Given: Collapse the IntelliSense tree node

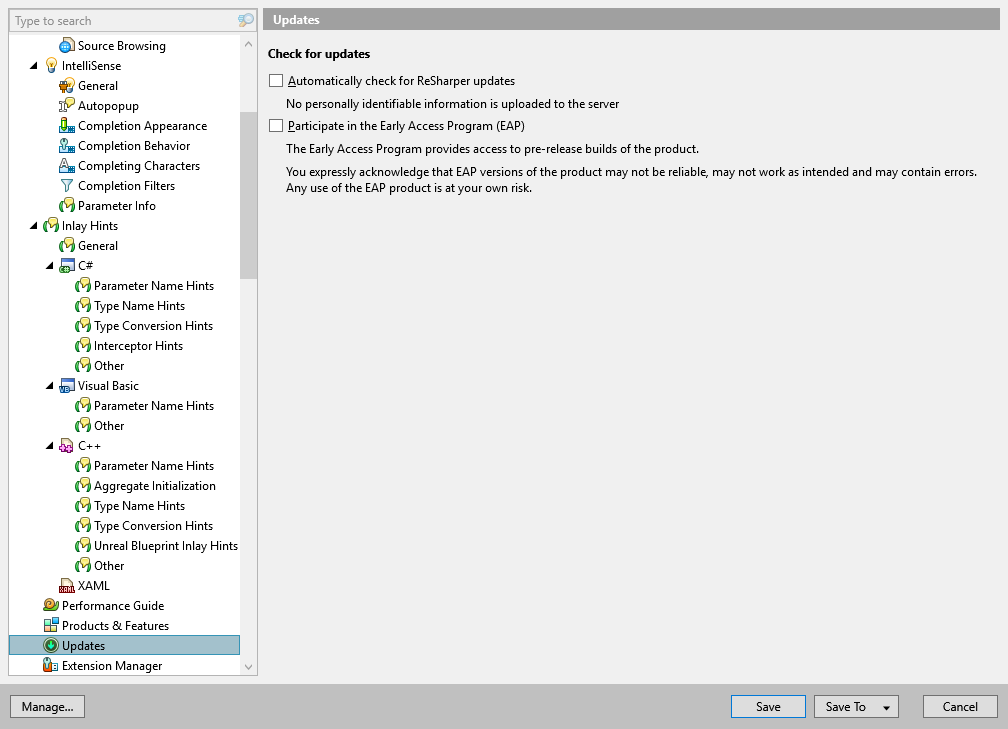Looking at the screenshot, I should (x=34, y=66).
